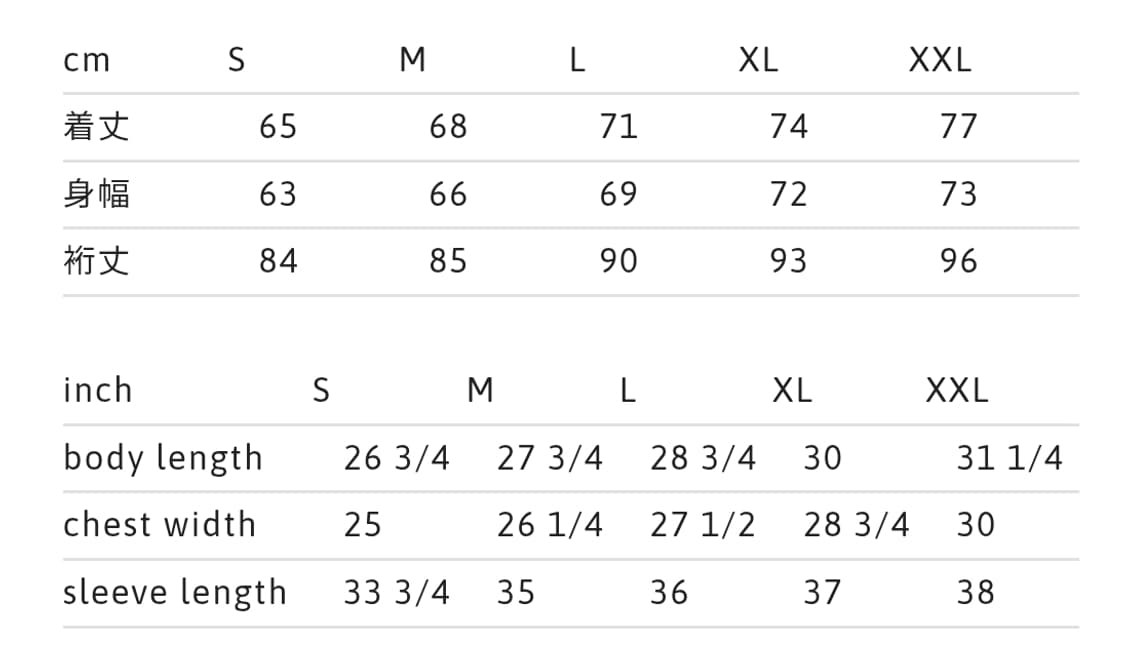The height and width of the screenshot is (669, 1125).
Task: Select chest width value 27 1/2
Action: (x=703, y=525)
